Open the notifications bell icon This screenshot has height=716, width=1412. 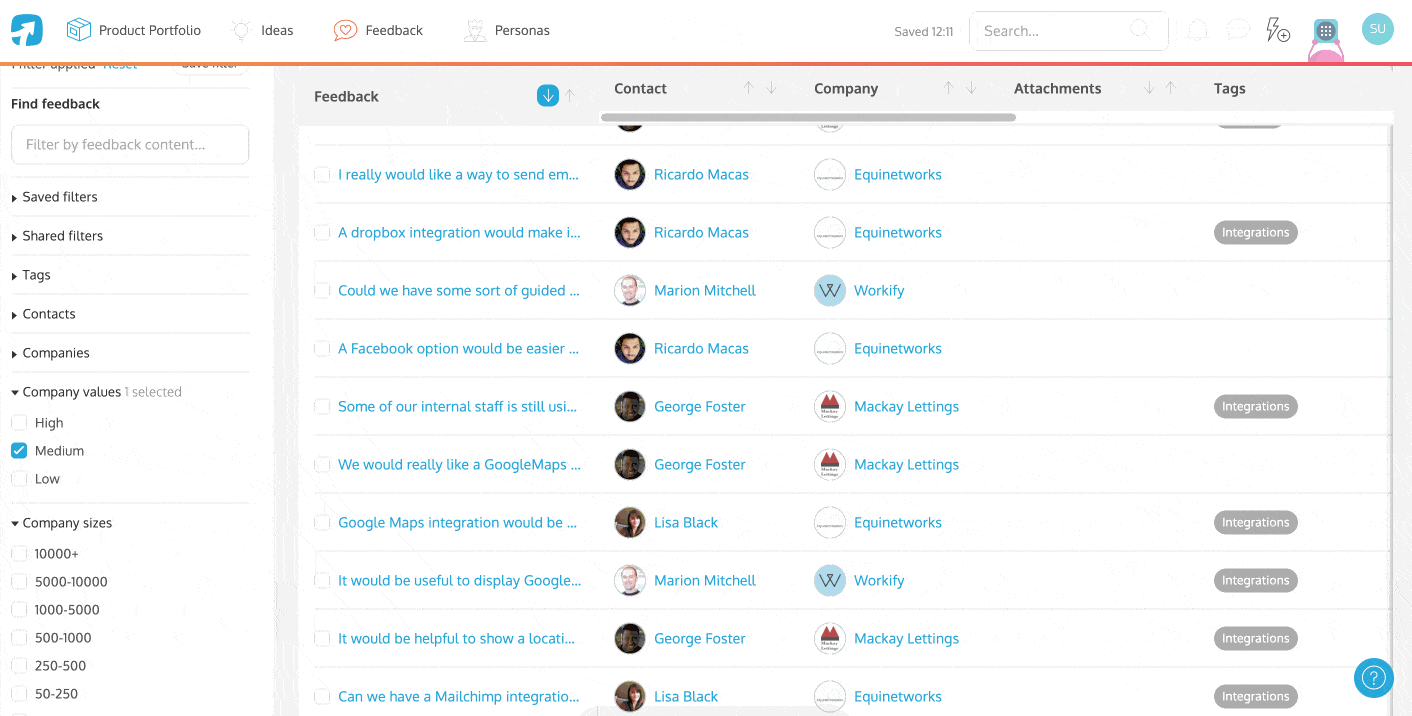pos(1197,31)
